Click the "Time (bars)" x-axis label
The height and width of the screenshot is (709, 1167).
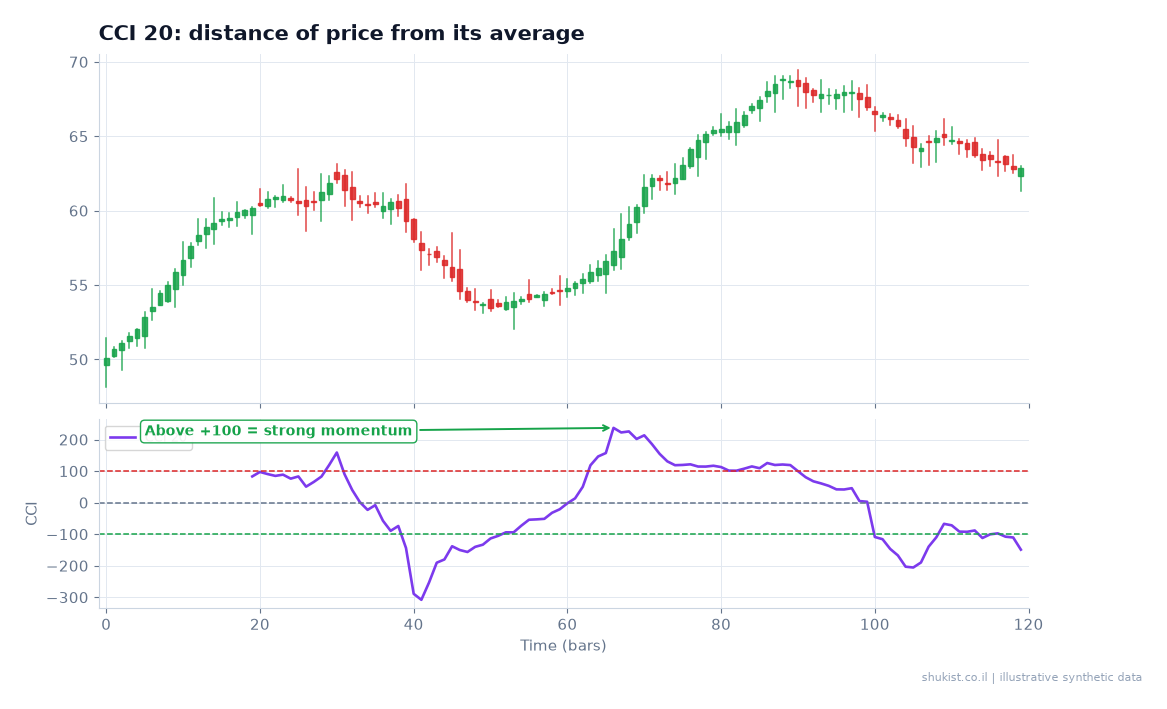tap(563, 646)
